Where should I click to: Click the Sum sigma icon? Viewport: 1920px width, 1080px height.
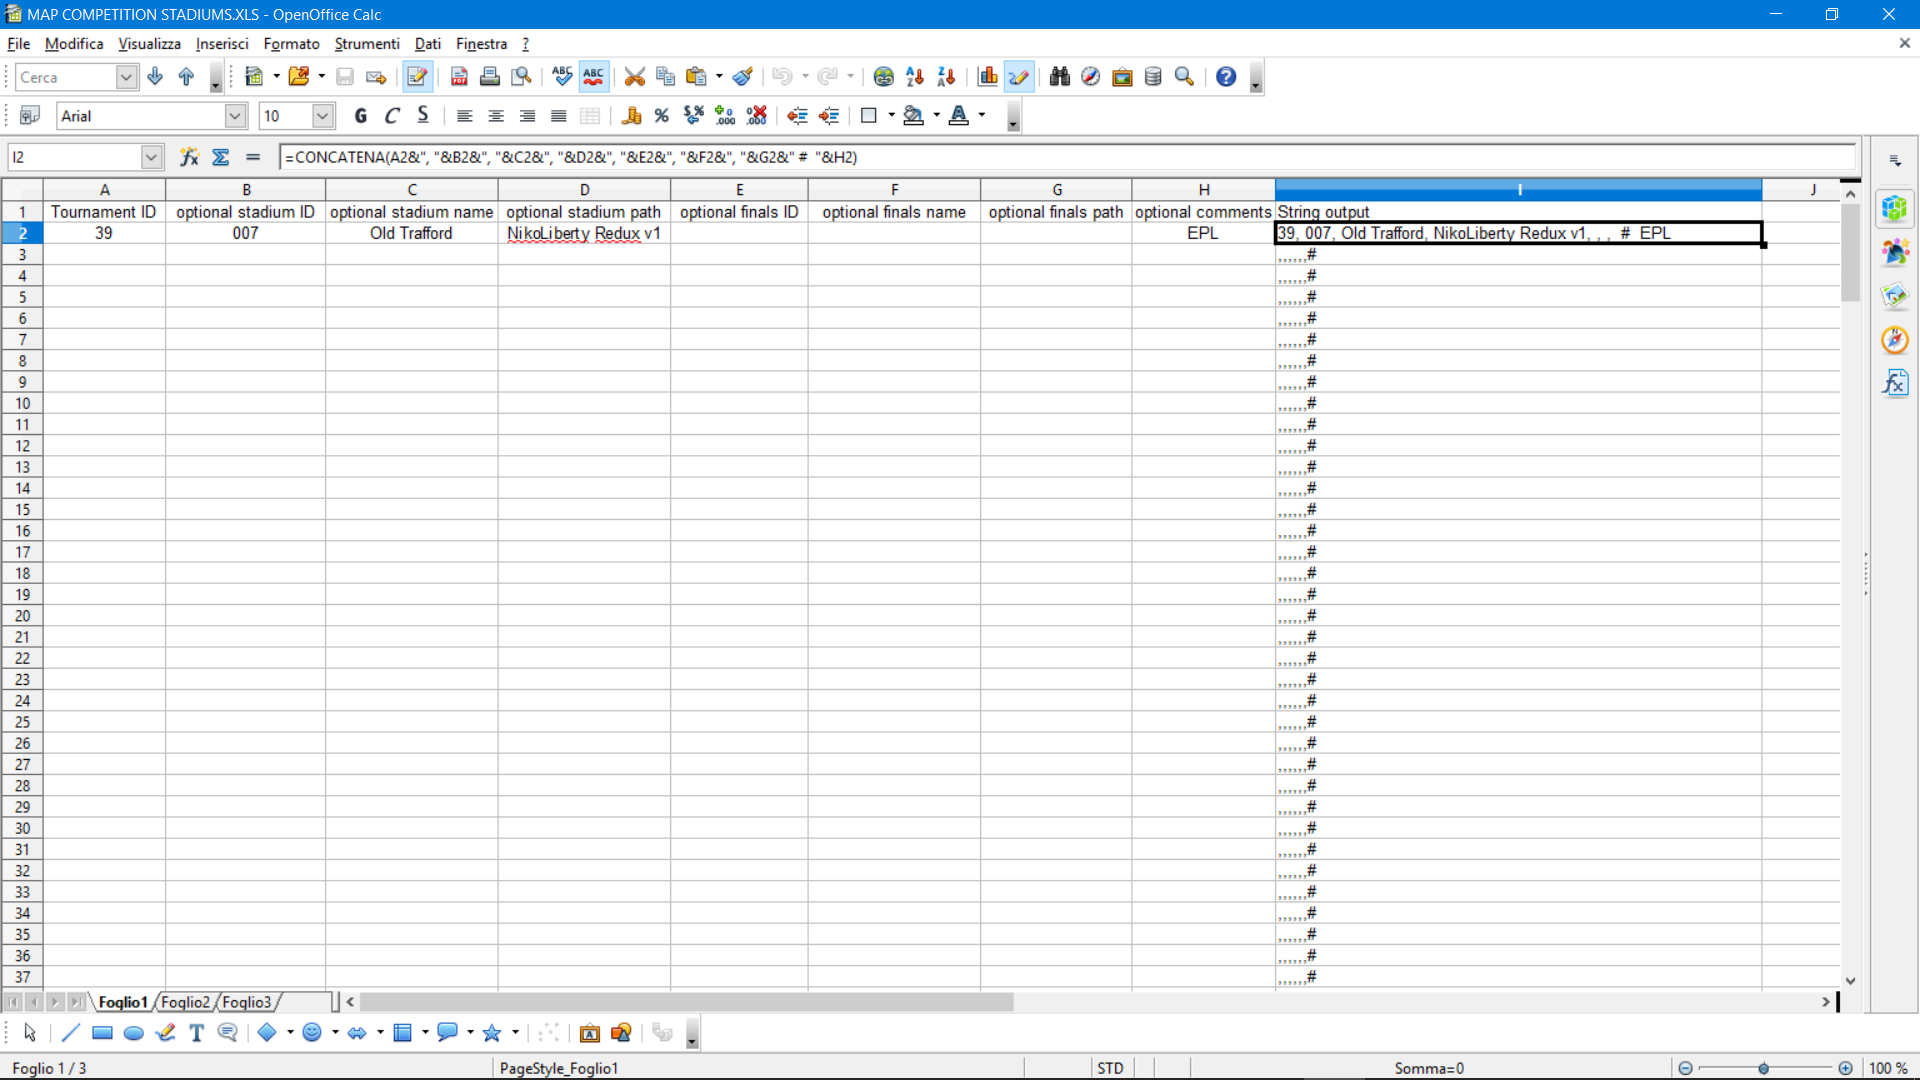pyautogui.click(x=221, y=157)
